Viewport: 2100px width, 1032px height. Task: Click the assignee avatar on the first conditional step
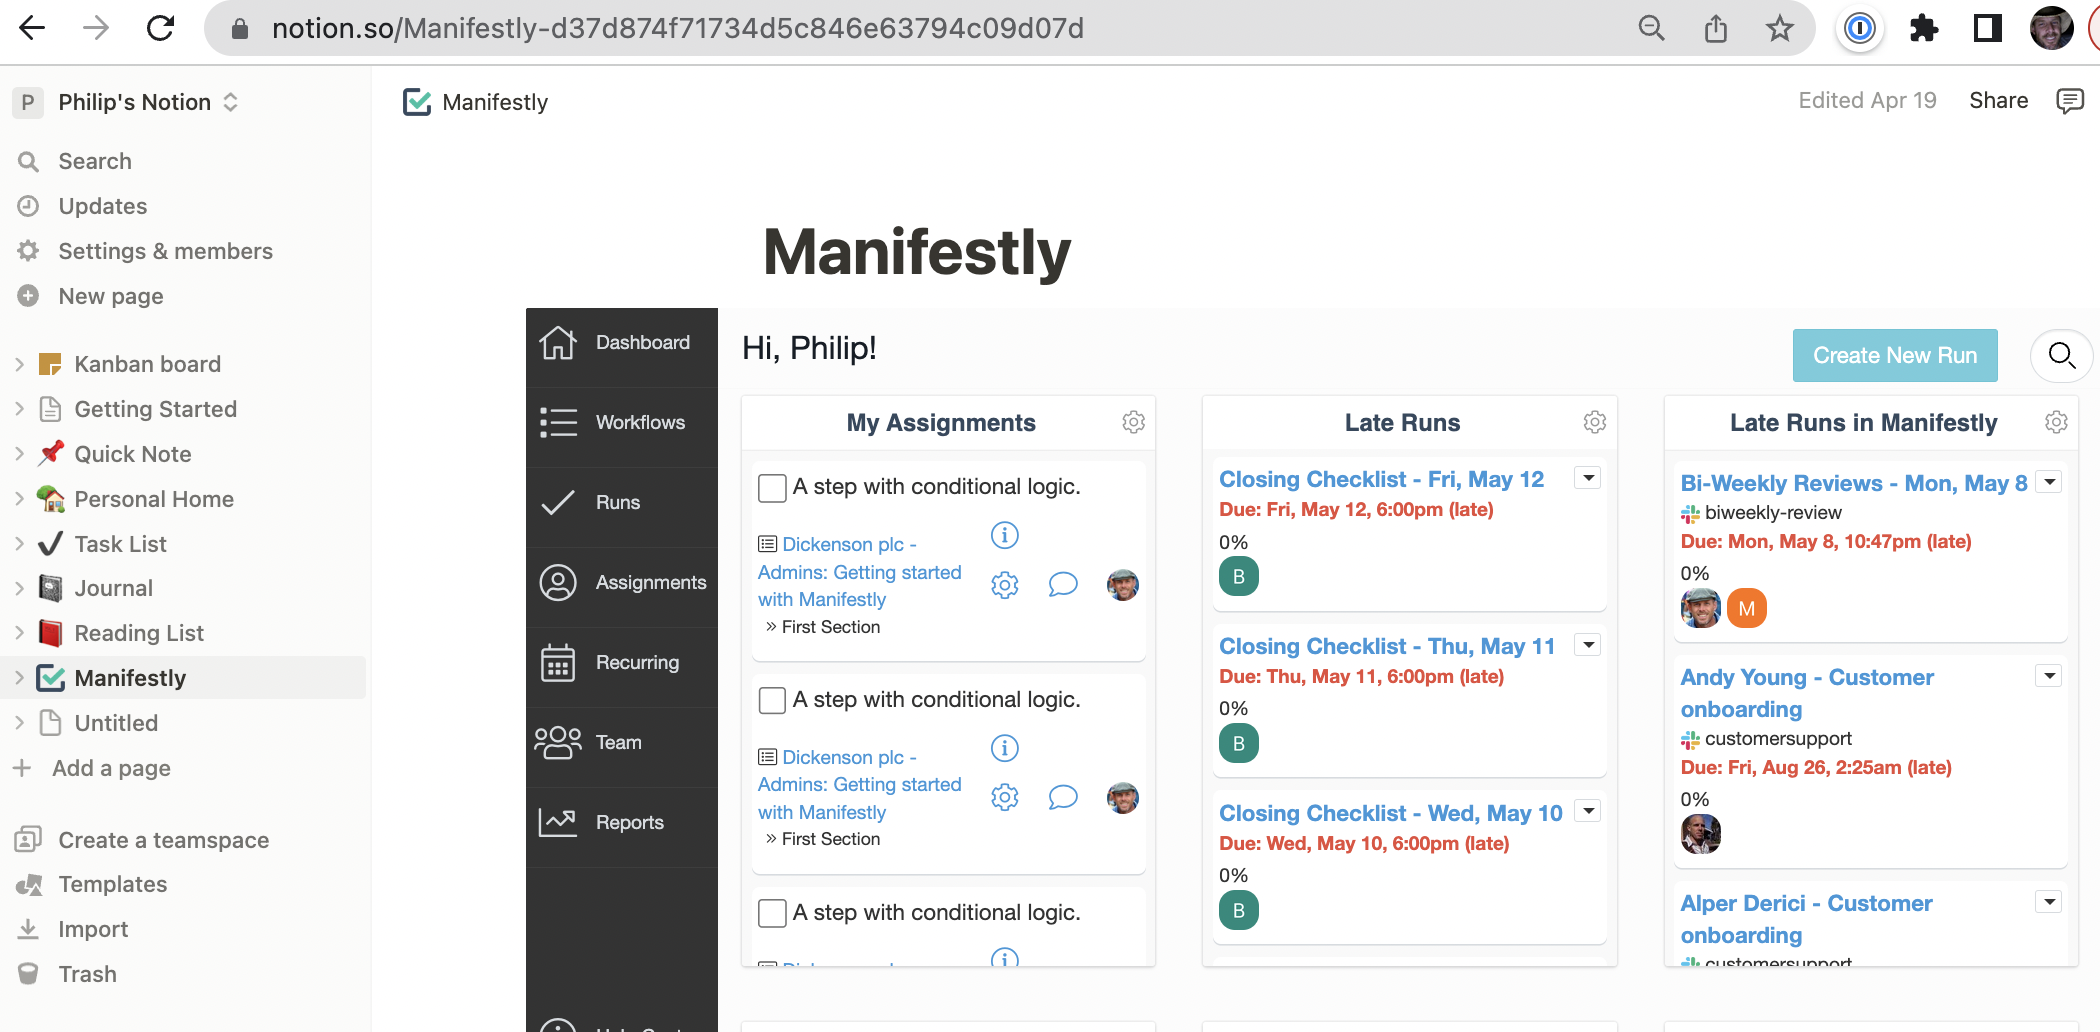[1123, 585]
